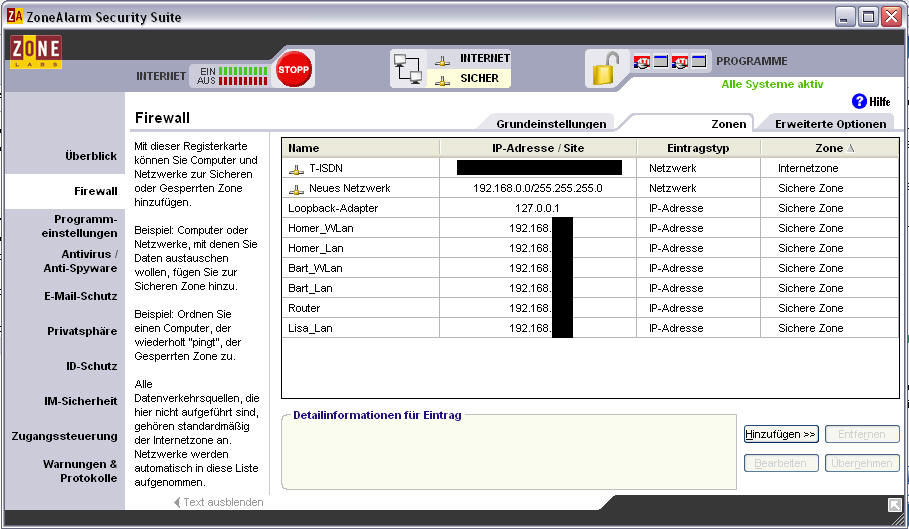Open Antivirus / Anti-Spyware section
Image resolution: width=909 pixels, height=529 pixels.
click(x=81, y=261)
